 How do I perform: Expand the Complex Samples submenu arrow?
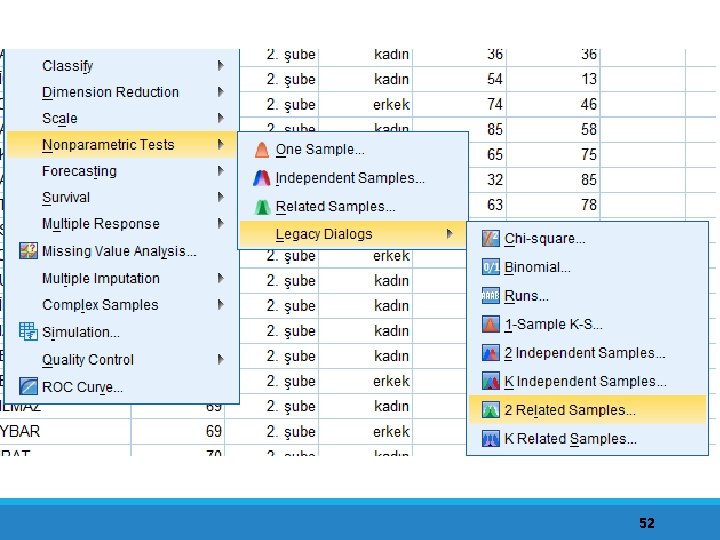click(x=220, y=305)
